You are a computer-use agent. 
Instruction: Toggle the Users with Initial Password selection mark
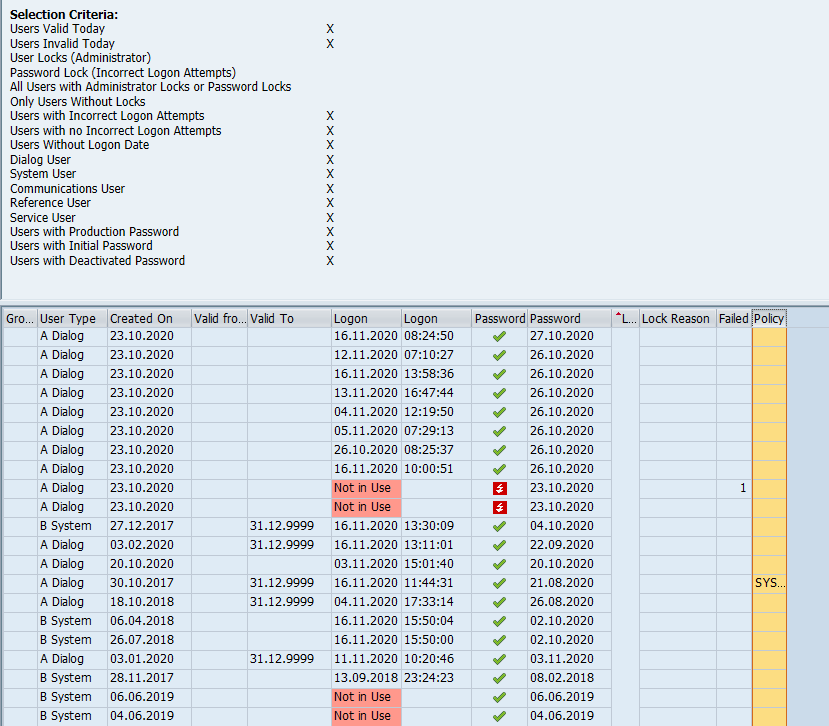tap(330, 245)
